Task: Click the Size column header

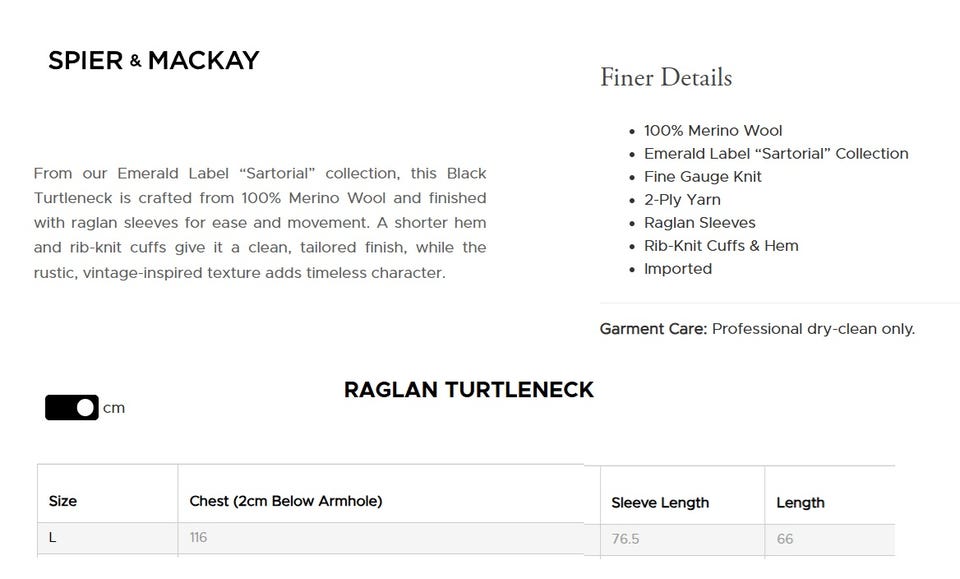Action: pyautogui.click(x=63, y=501)
